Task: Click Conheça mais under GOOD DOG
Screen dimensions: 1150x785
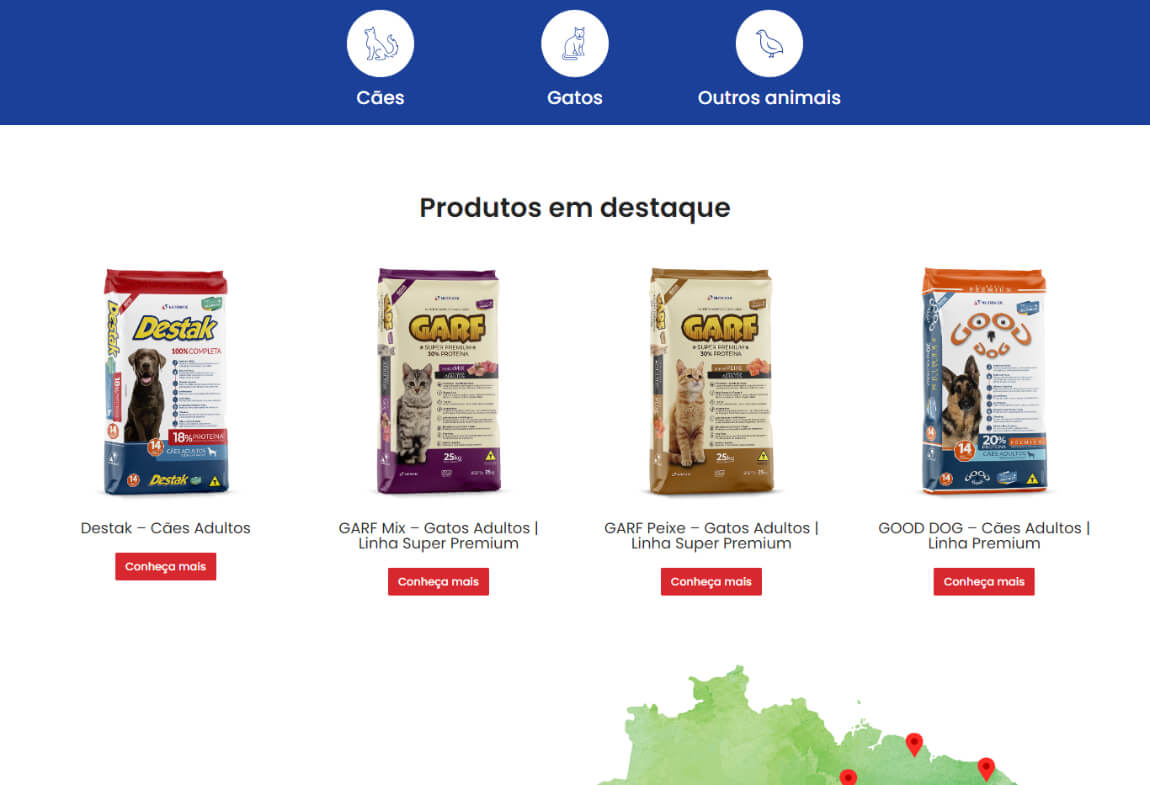Action: [984, 582]
